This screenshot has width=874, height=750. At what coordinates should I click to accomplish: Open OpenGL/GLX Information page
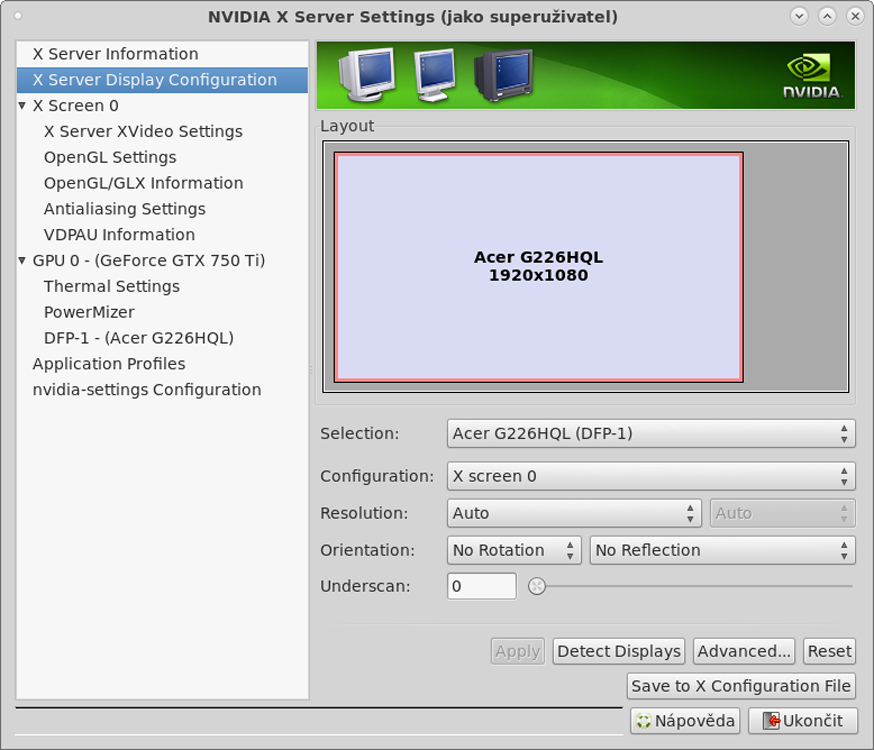[143, 183]
